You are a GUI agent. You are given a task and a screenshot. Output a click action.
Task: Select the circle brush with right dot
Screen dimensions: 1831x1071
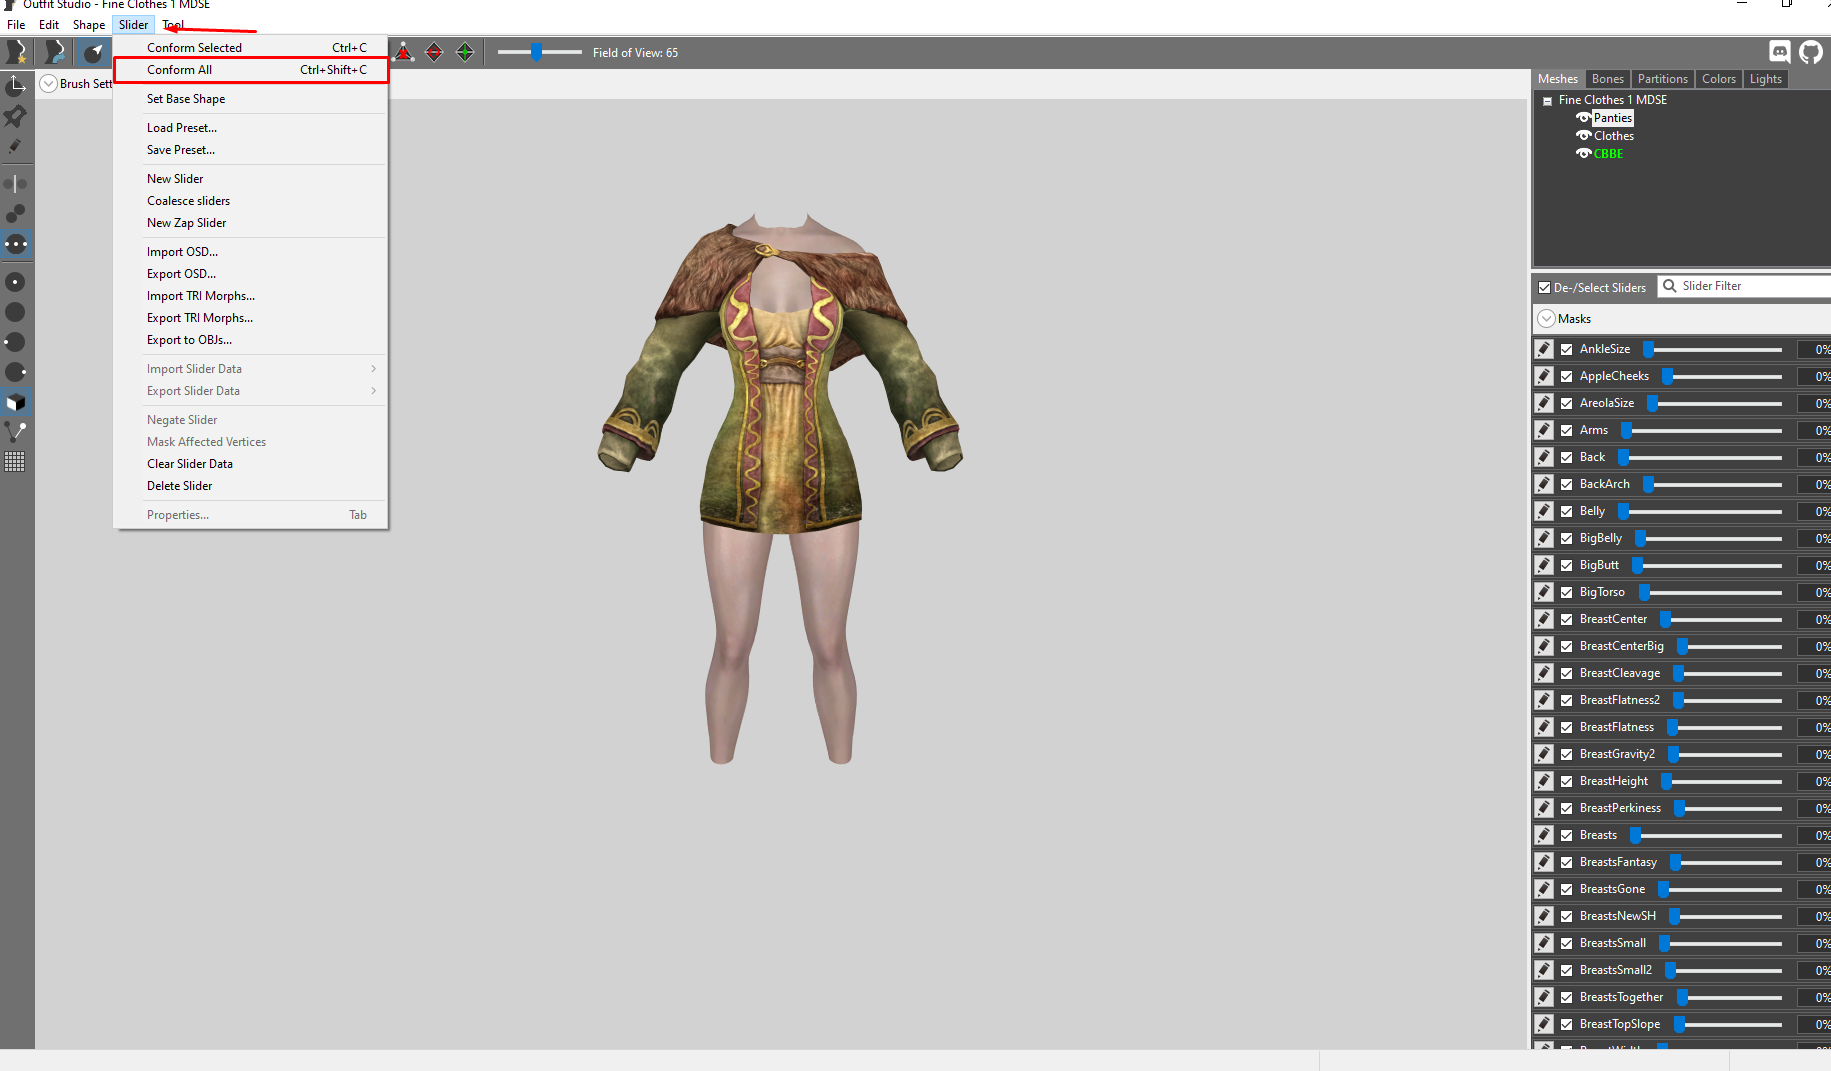(x=16, y=372)
